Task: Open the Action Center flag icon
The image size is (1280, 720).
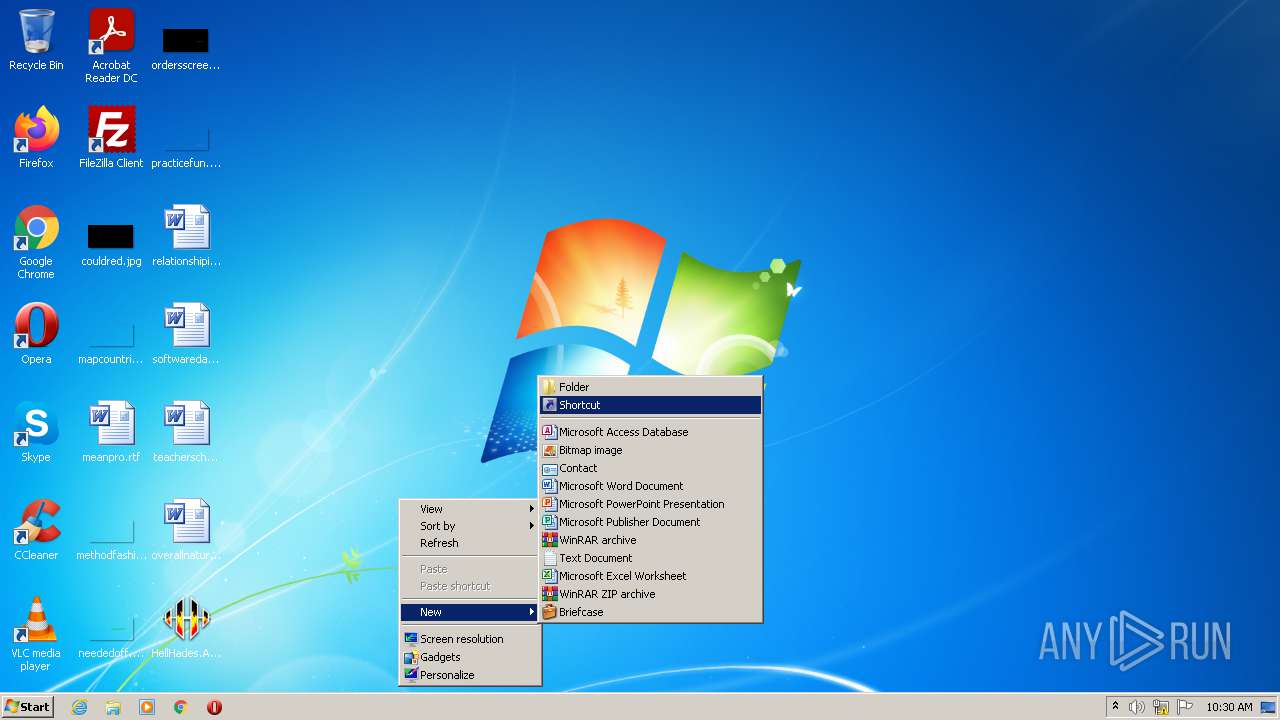Action: pos(1185,707)
